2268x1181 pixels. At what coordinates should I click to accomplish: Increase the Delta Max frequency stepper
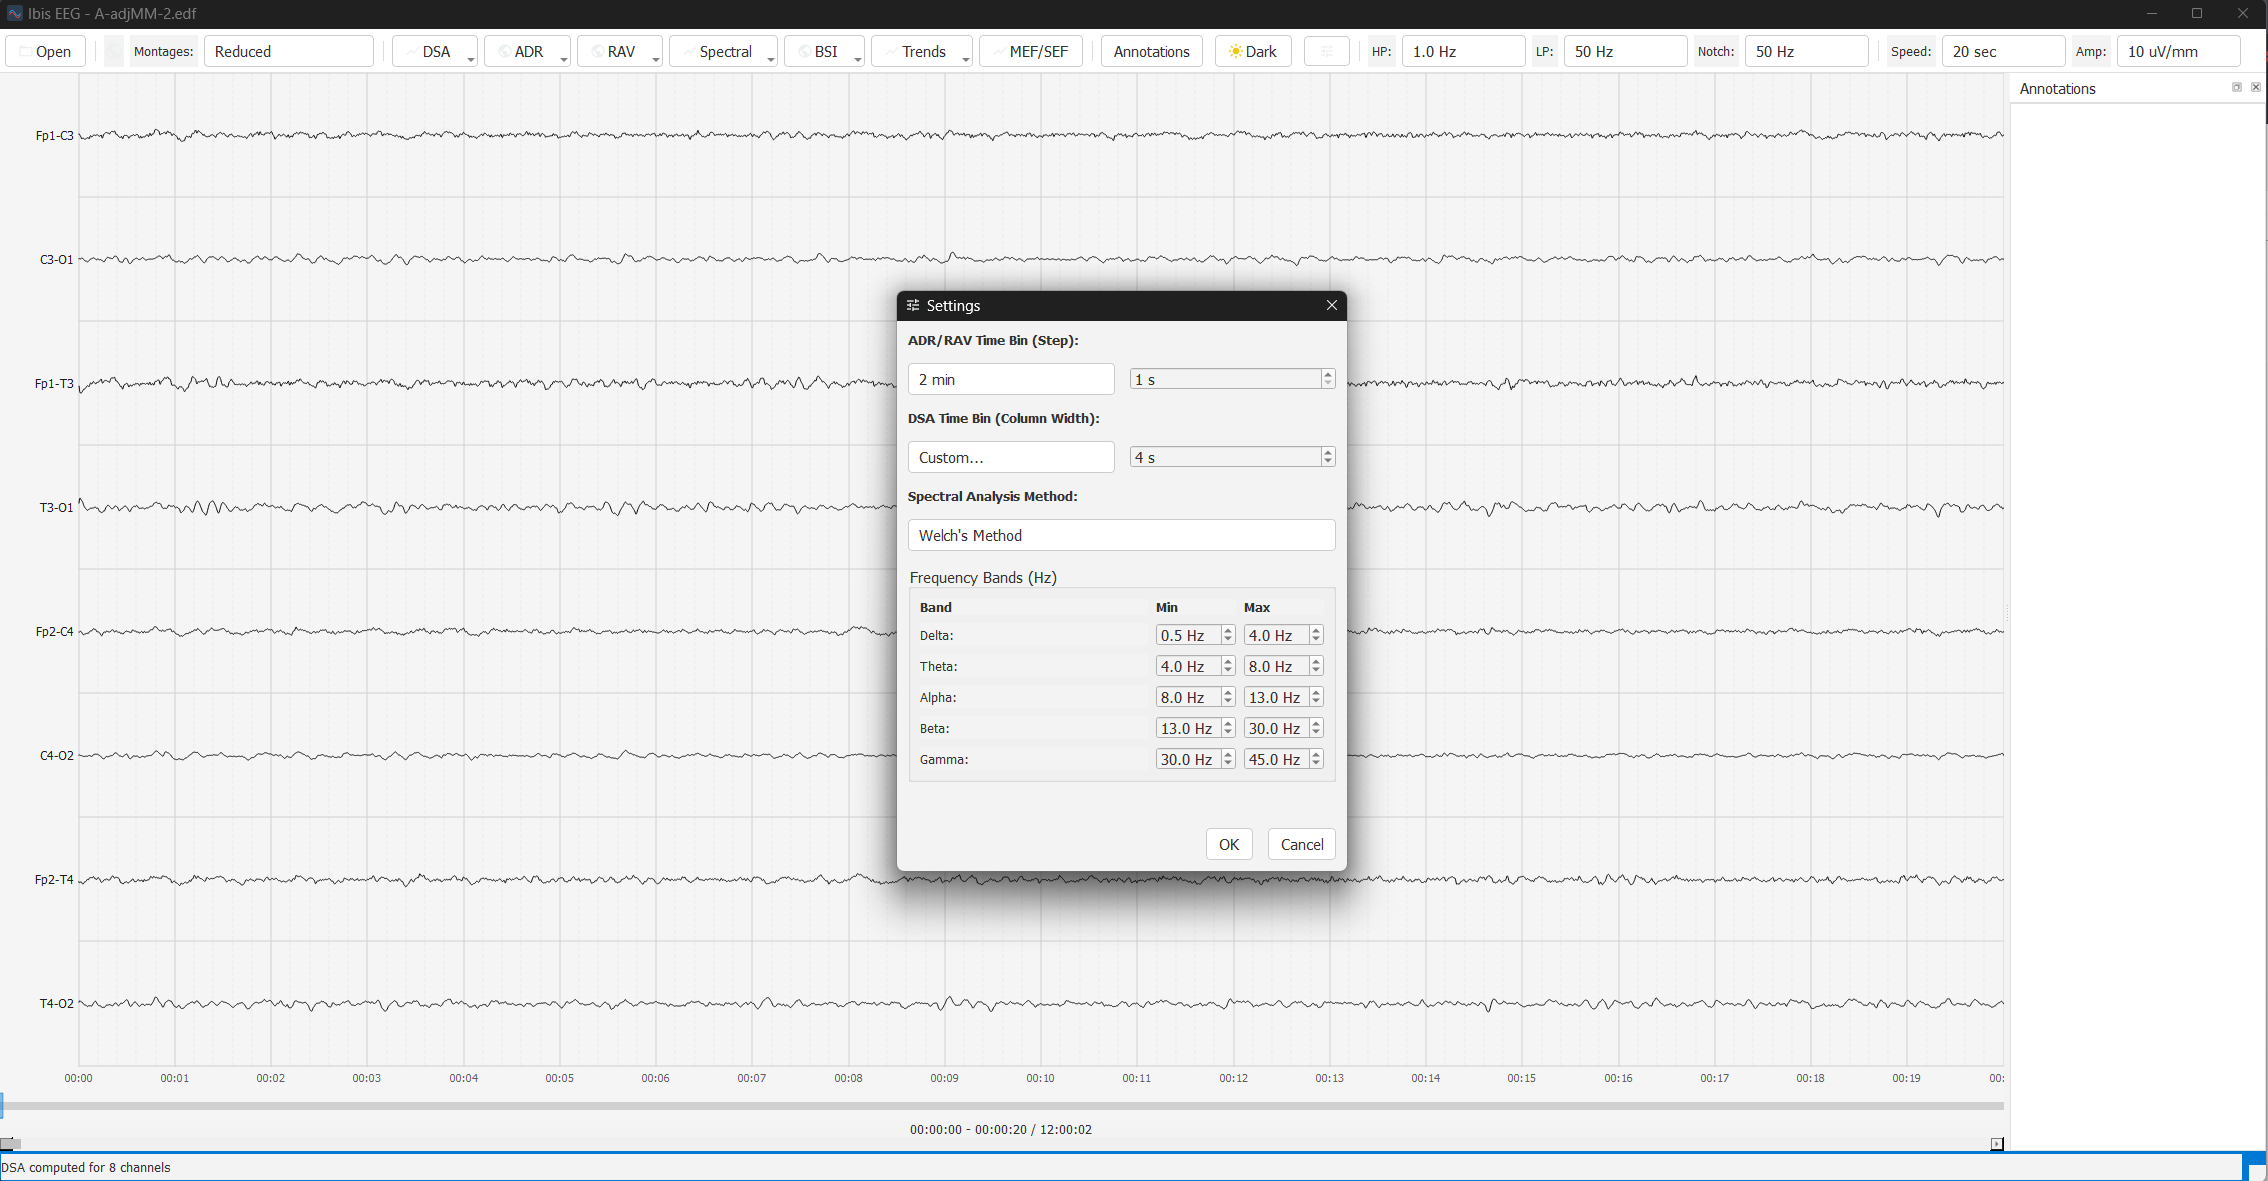click(x=1316, y=631)
